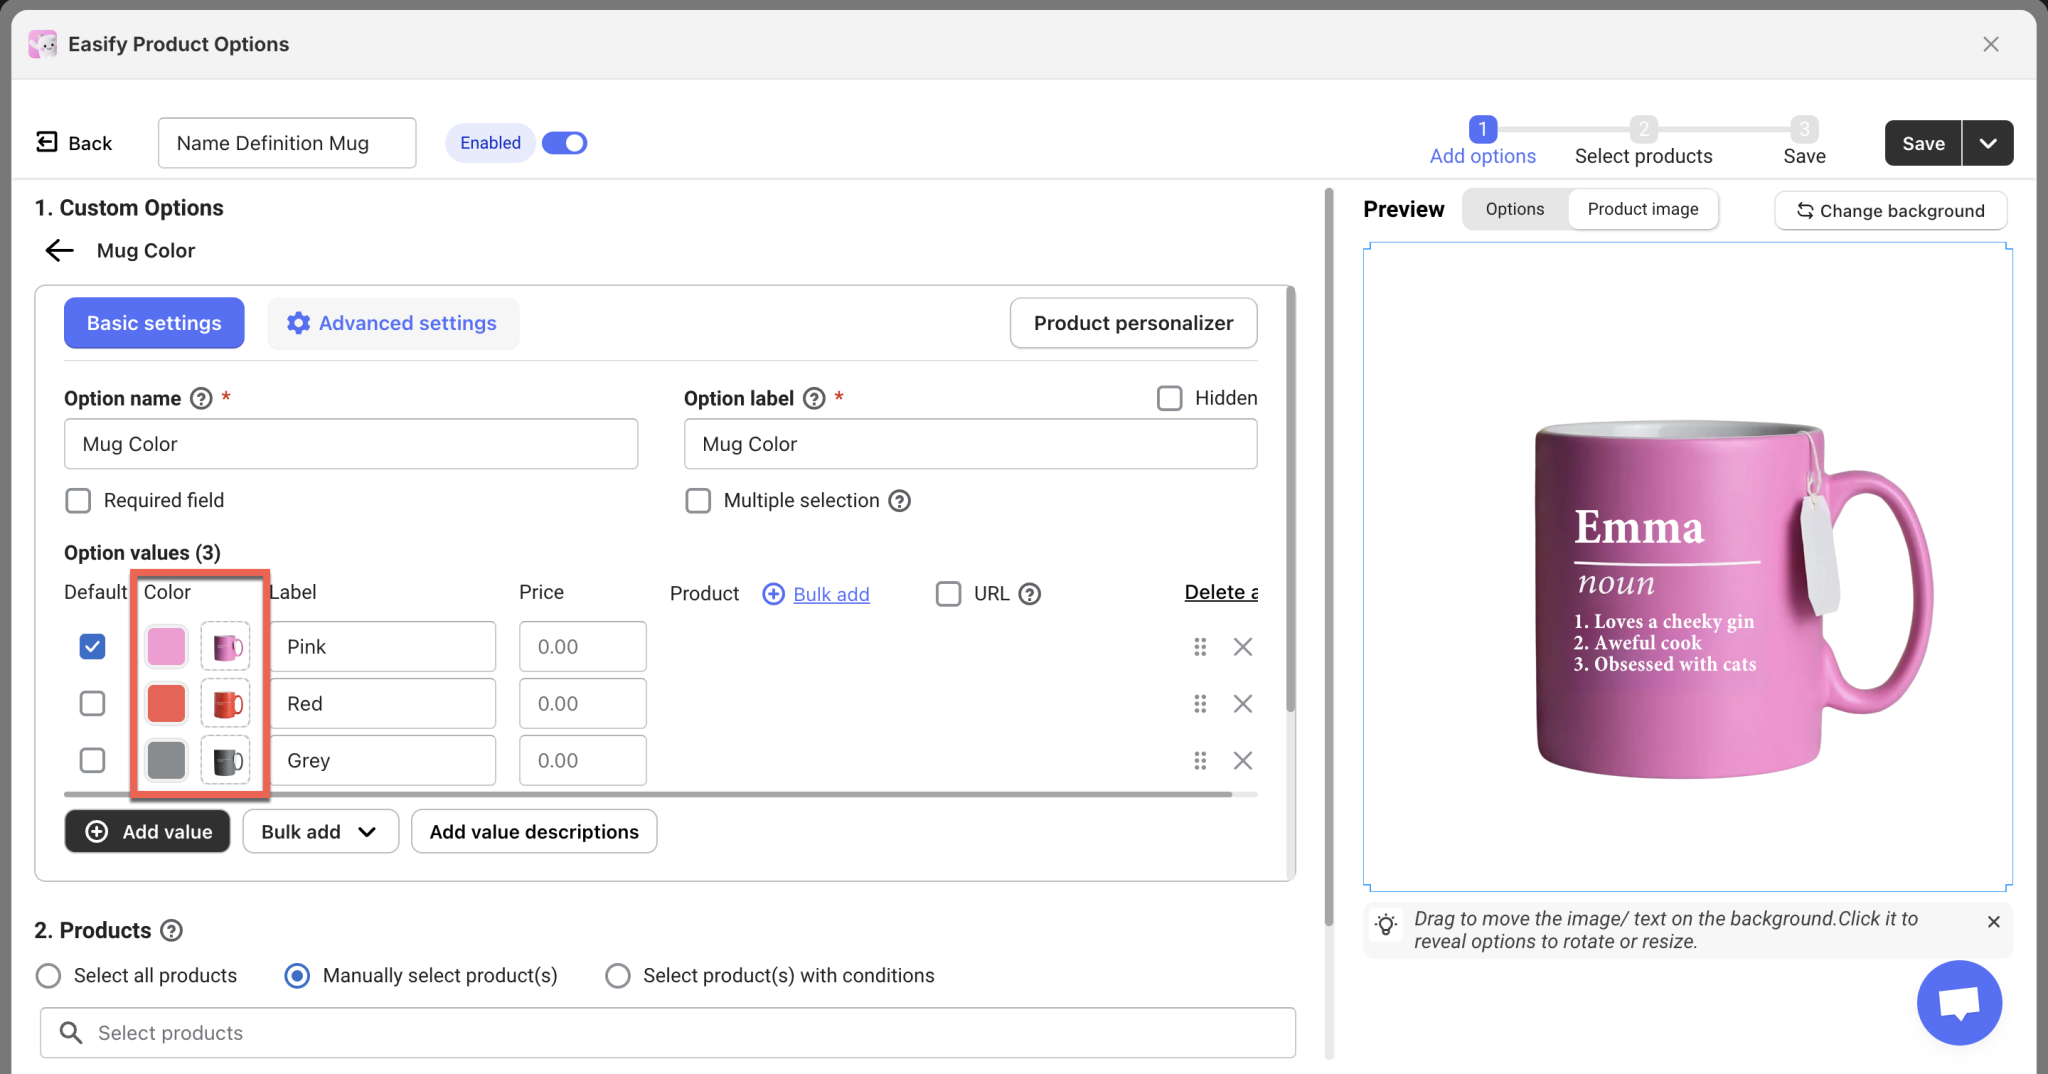
Task: Click the Add value button
Action: point(148,832)
